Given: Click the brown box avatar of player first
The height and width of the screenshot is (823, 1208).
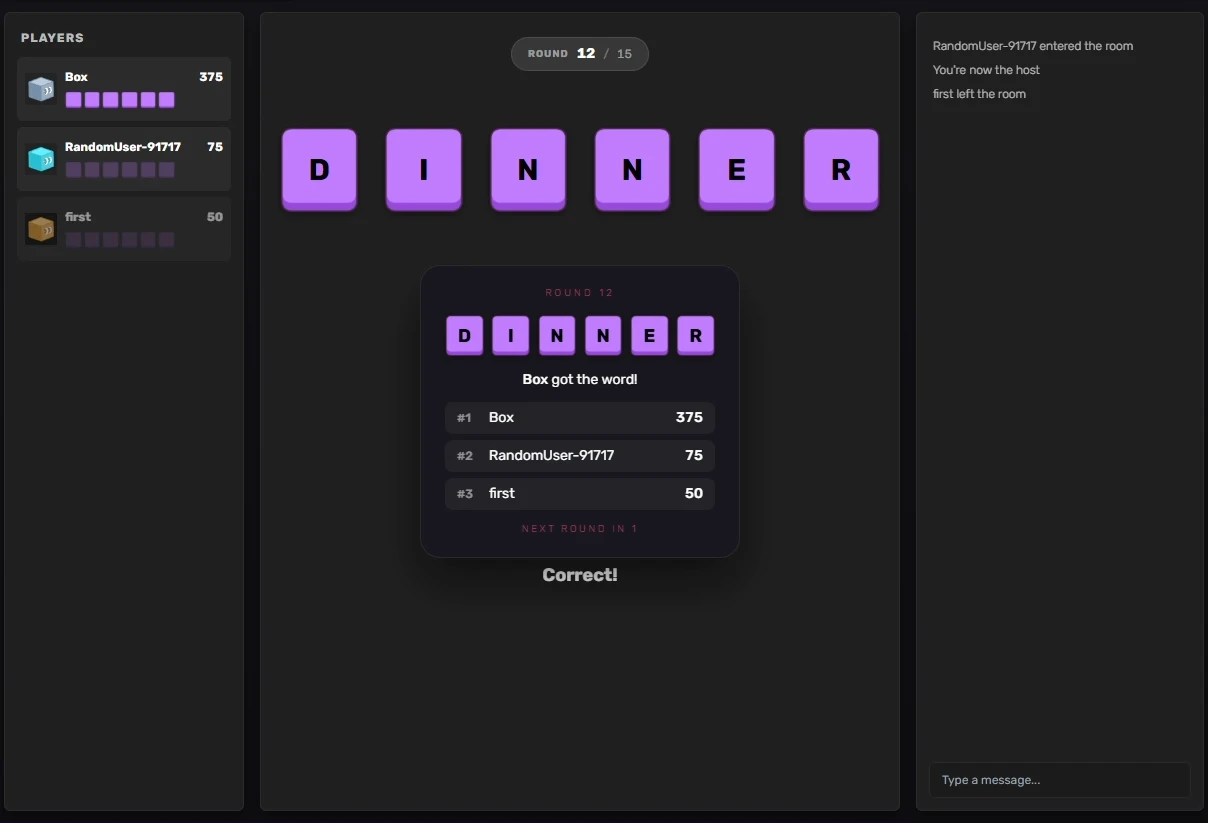Looking at the screenshot, I should 41,229.
